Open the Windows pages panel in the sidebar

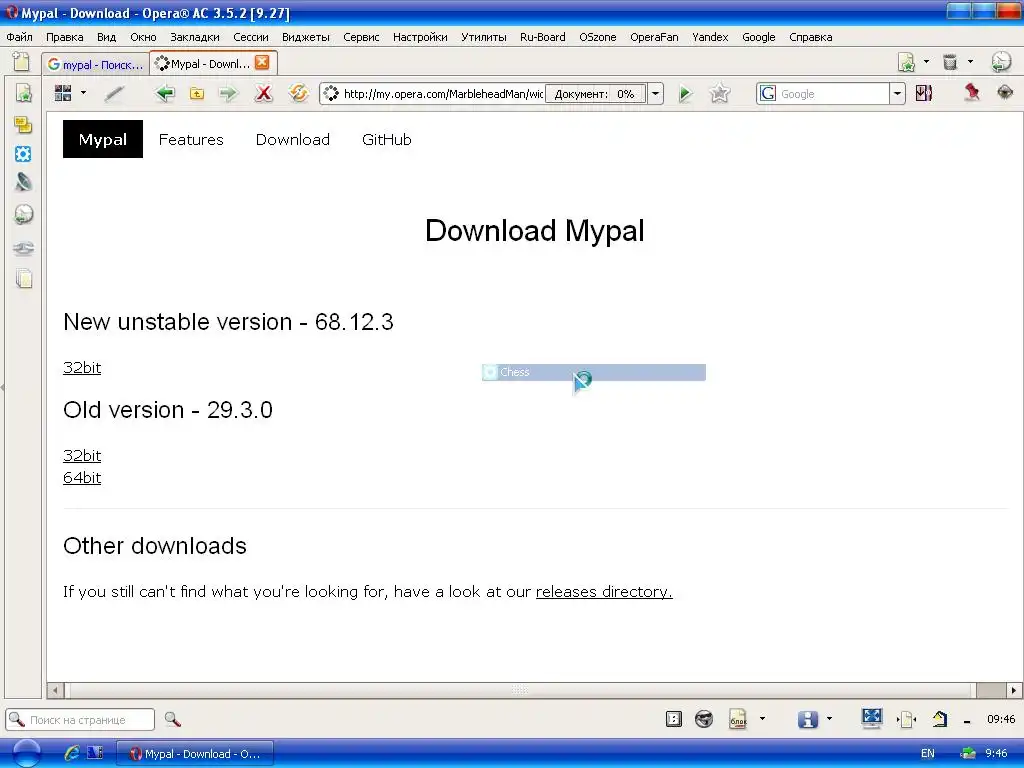[24, 280]
